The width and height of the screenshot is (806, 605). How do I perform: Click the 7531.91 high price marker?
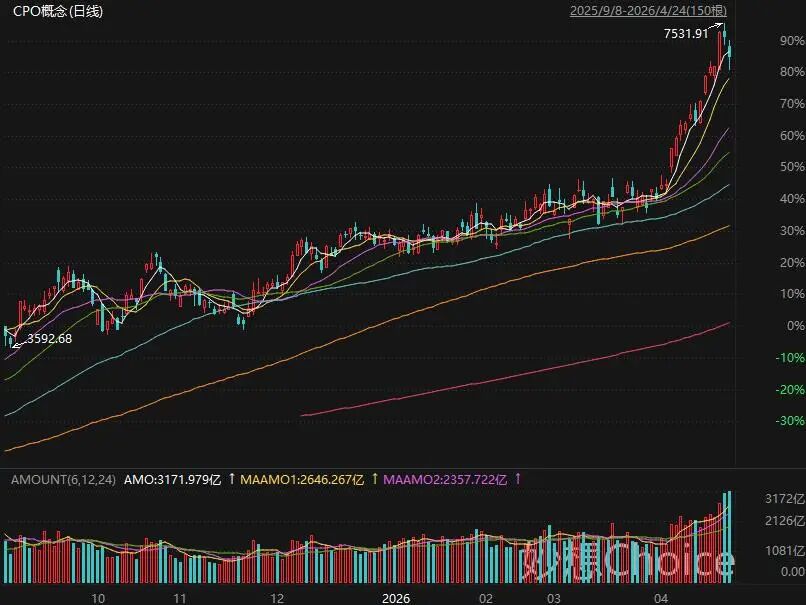point(686,33)
